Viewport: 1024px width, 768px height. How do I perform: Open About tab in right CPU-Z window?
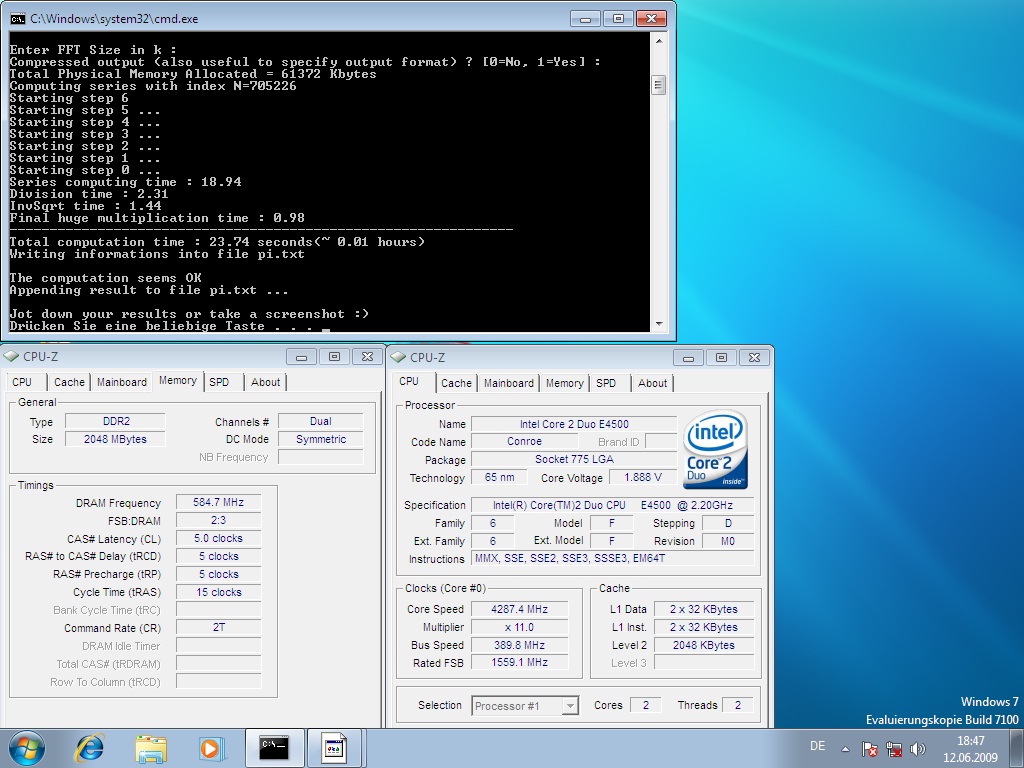click(652, 383)
